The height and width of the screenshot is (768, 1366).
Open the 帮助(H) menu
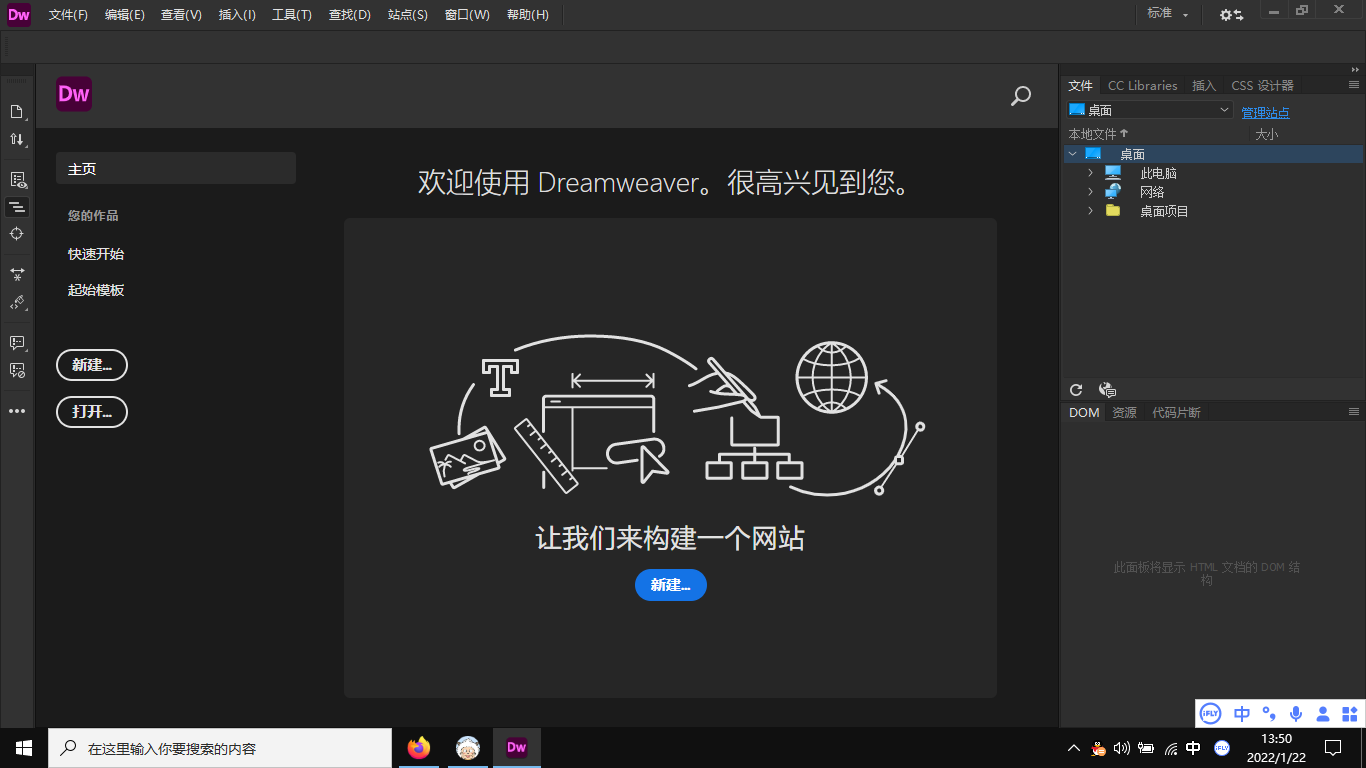[x=528, y=15]
